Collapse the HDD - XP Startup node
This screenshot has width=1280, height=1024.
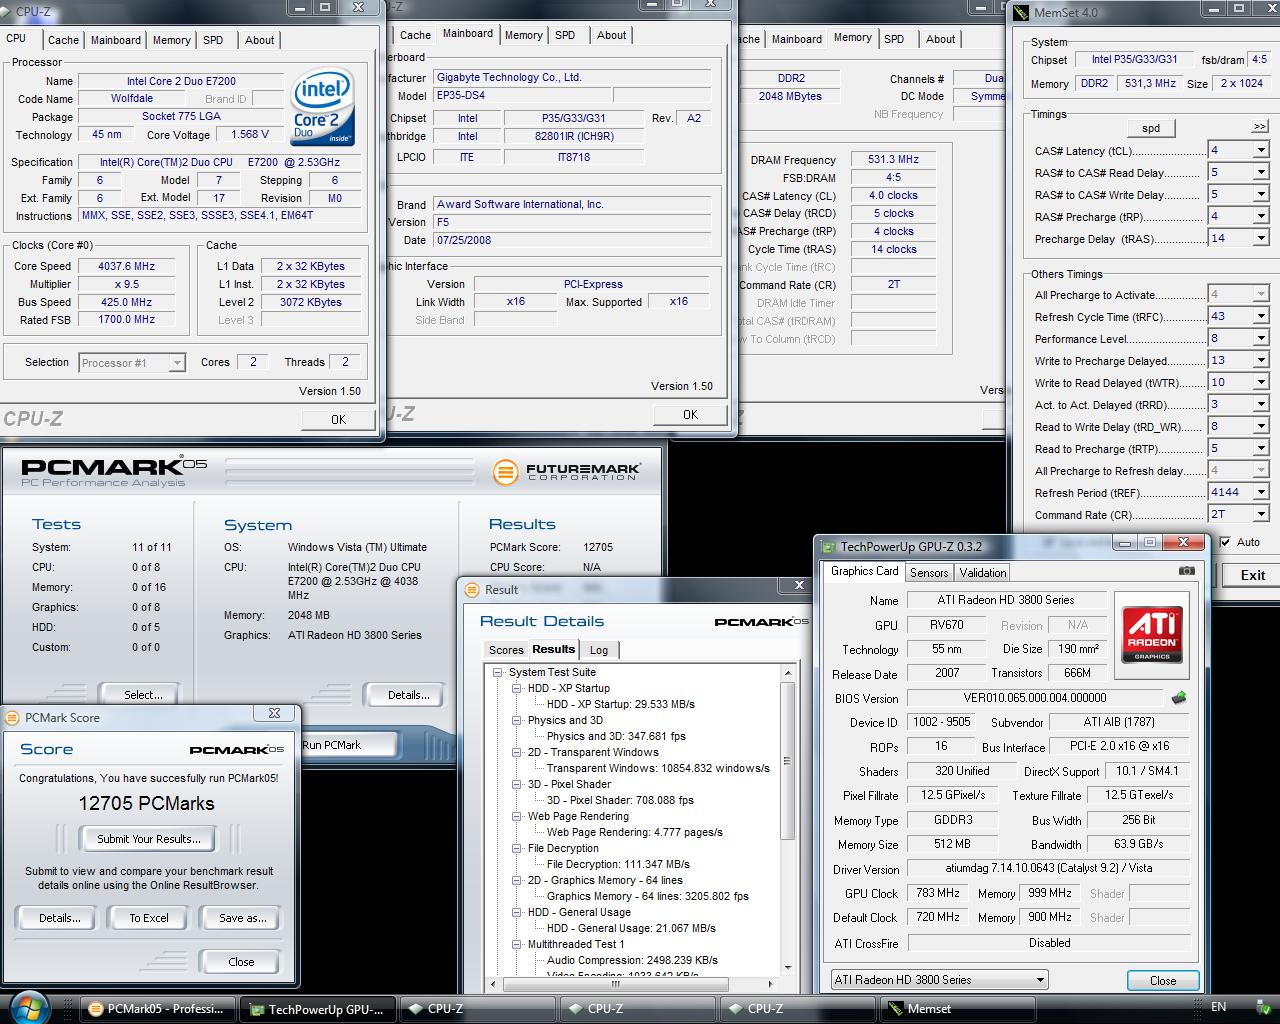(517, 688)
